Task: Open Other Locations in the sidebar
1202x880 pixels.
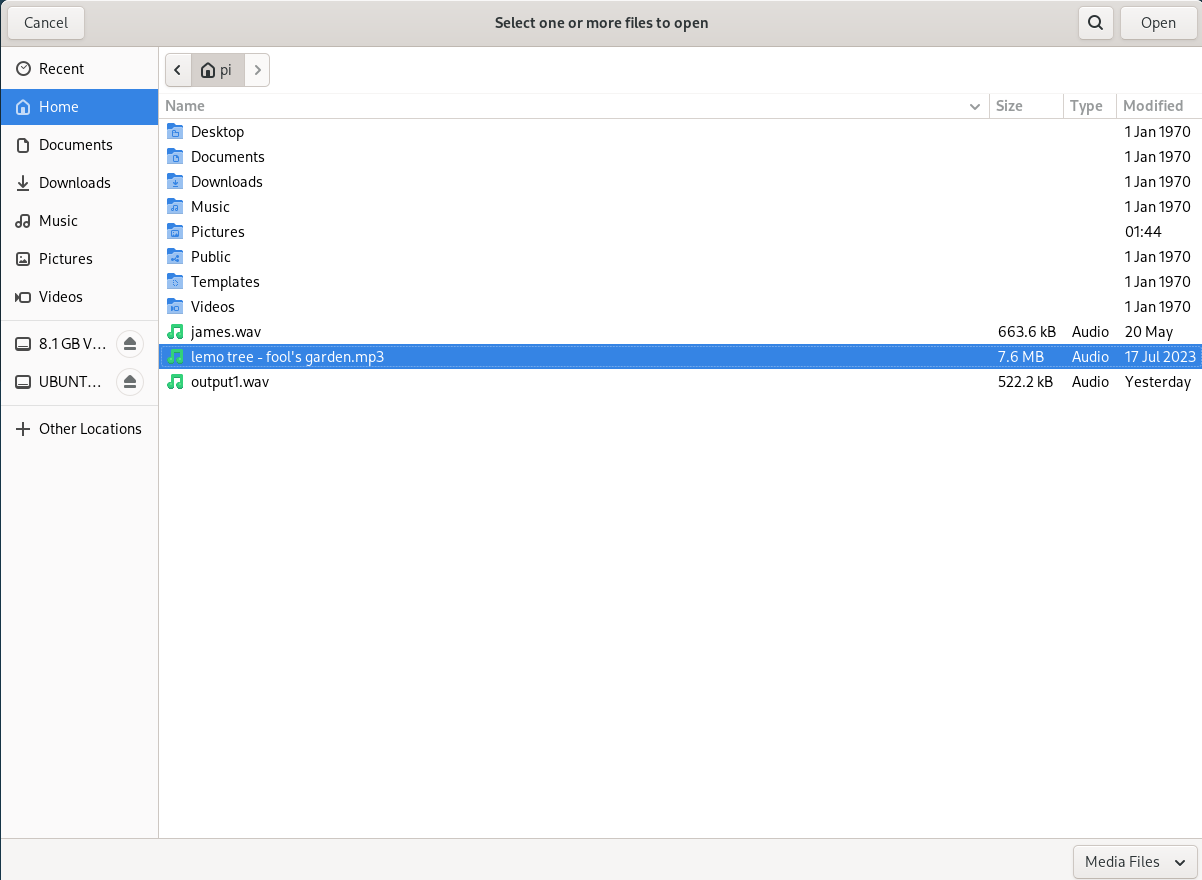Action: pos(90,429)
